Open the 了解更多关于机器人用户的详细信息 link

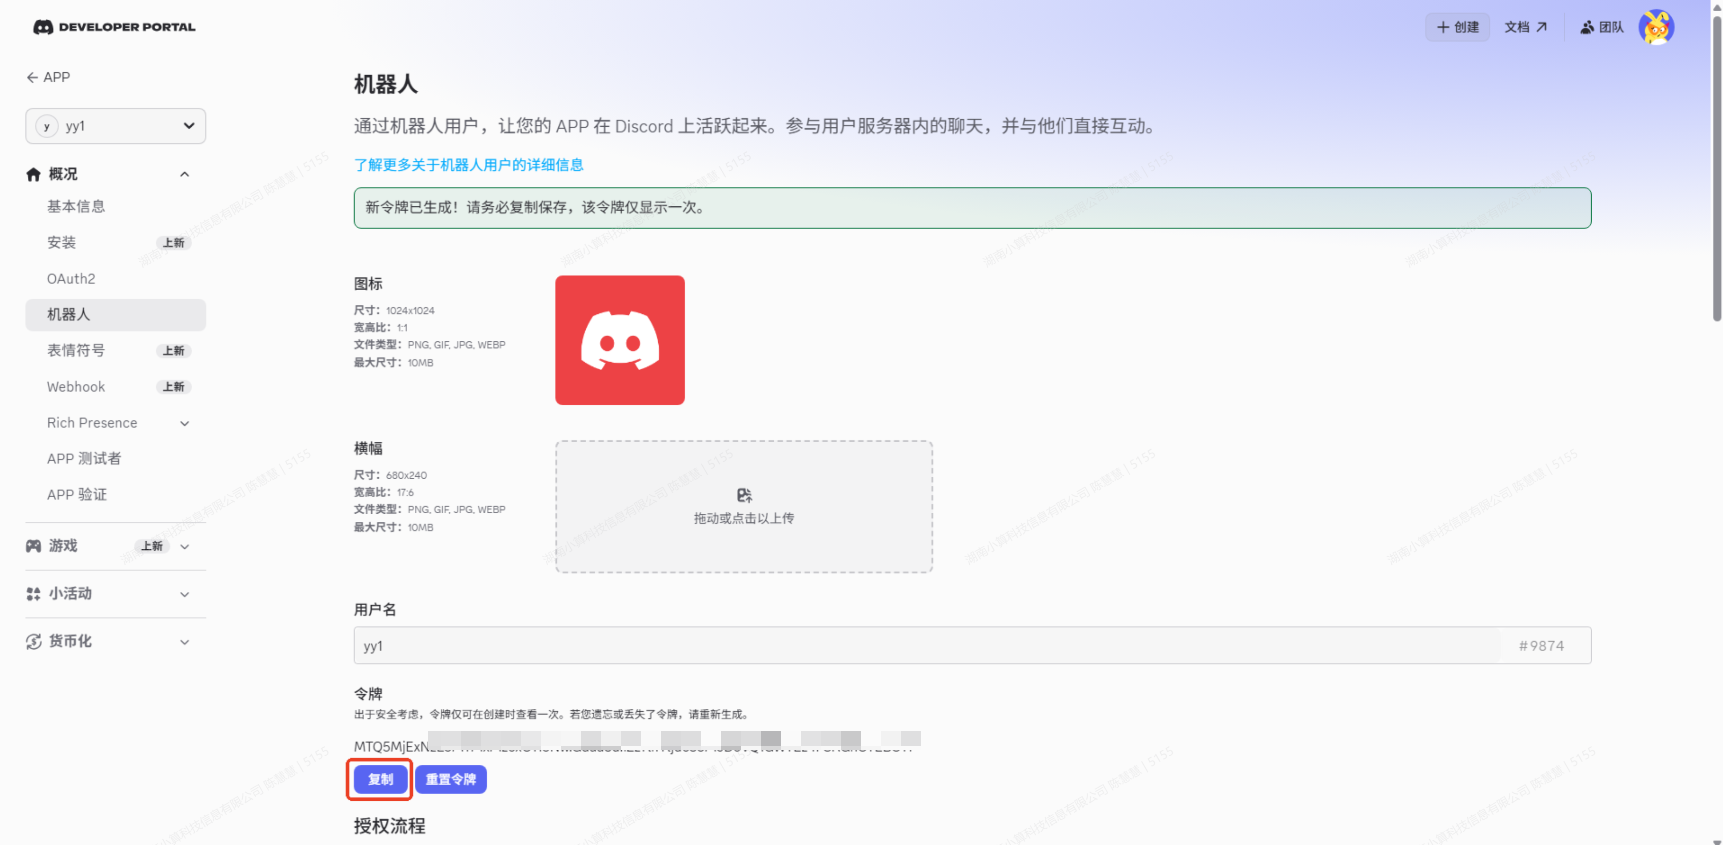tap(469, 165)
